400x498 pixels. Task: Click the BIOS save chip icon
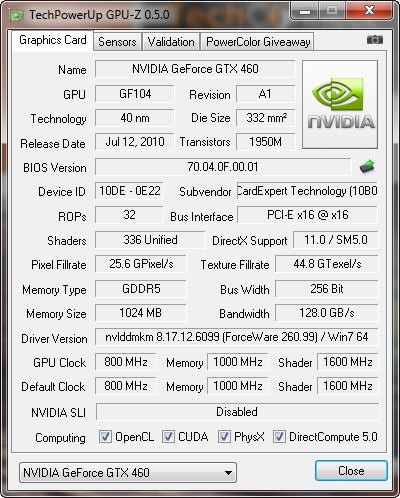coord(367,166)
